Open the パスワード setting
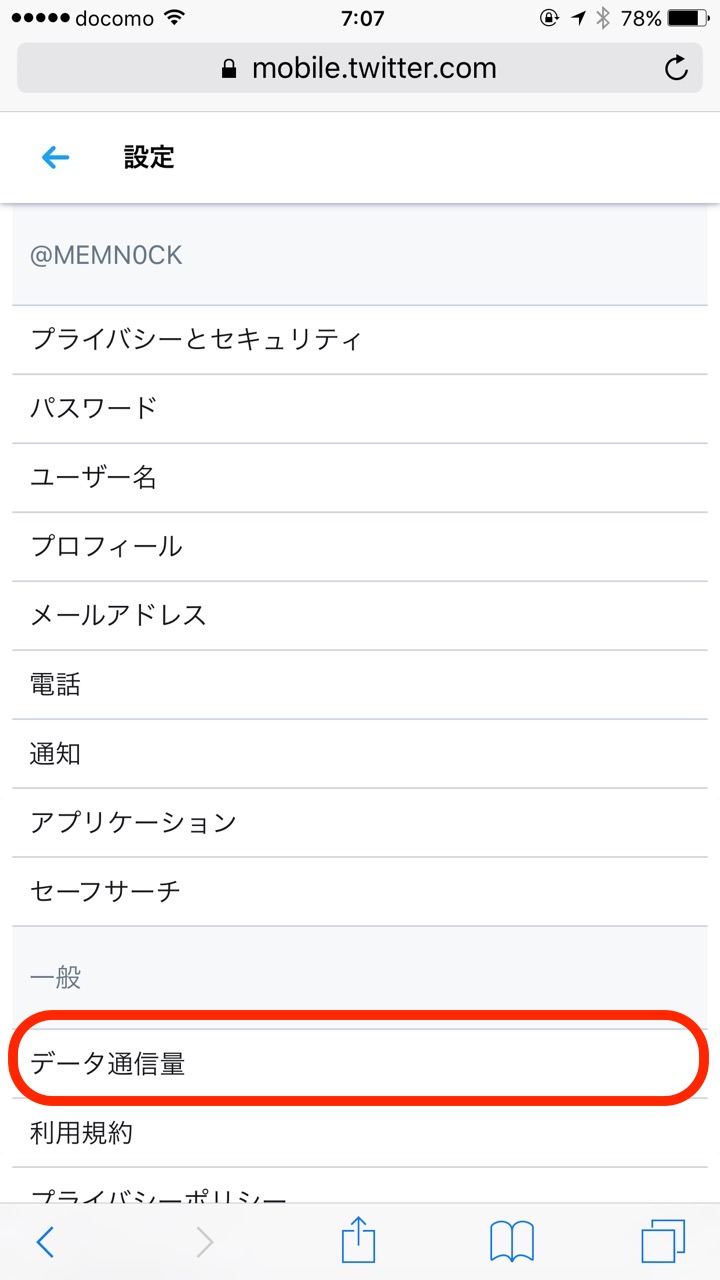Screen dimensions: 720x1280 pyautogui.click(x=94, y=408)
